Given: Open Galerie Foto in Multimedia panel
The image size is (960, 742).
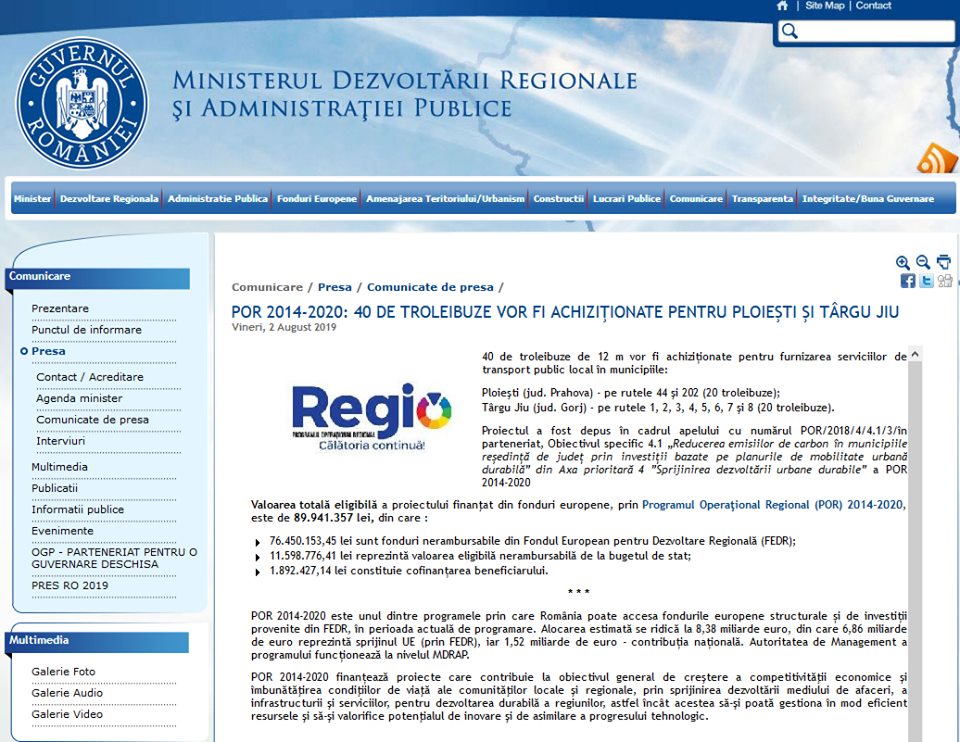Looking at the screenshot, I should click(64, 671).
